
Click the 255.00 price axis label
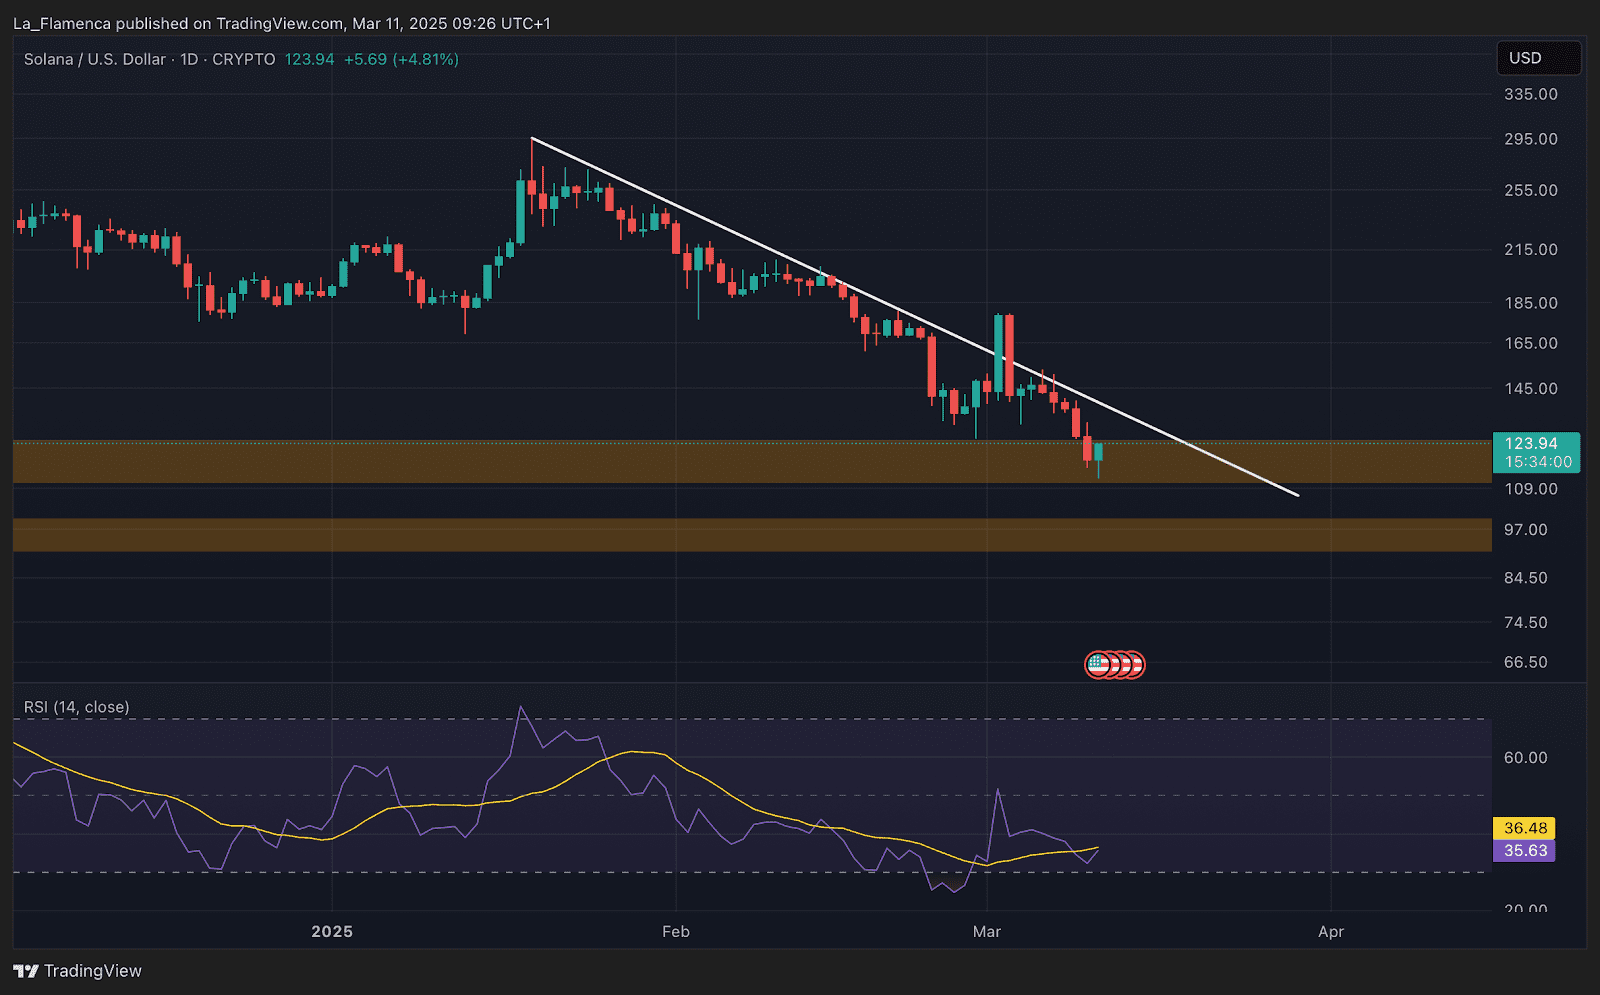point(1531,190)
